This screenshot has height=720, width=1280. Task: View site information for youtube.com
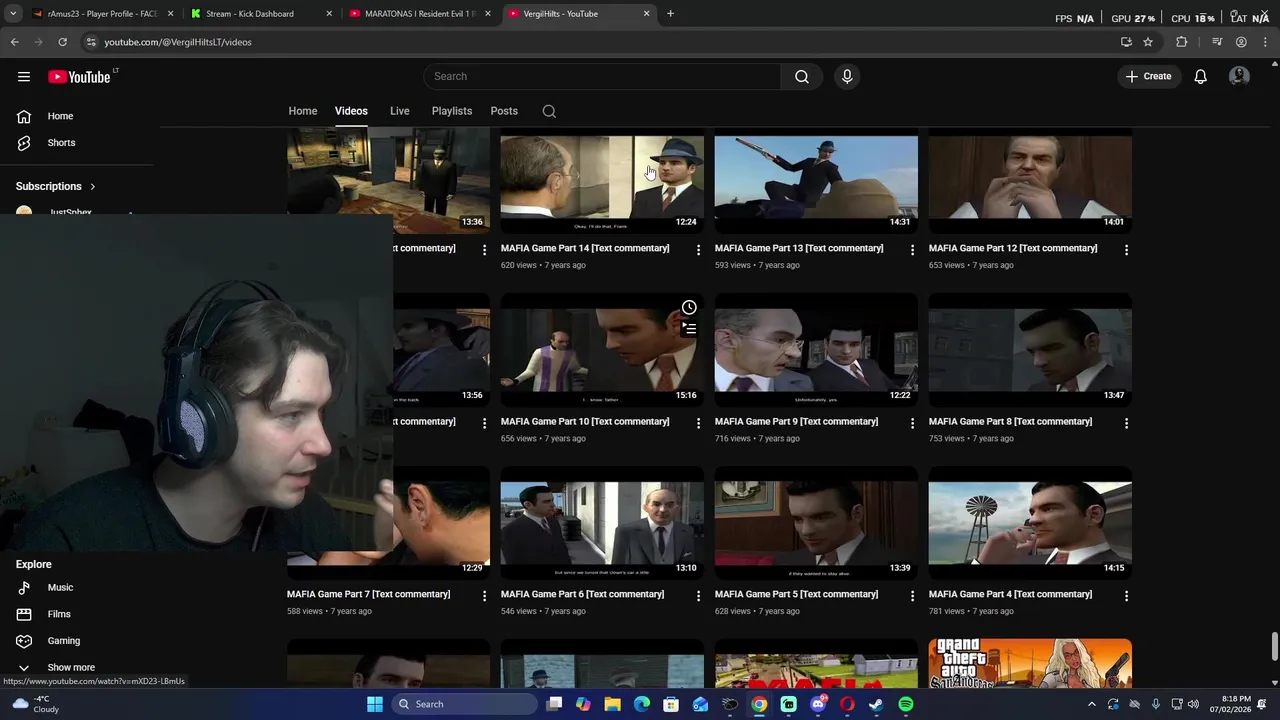coord(91,42)
